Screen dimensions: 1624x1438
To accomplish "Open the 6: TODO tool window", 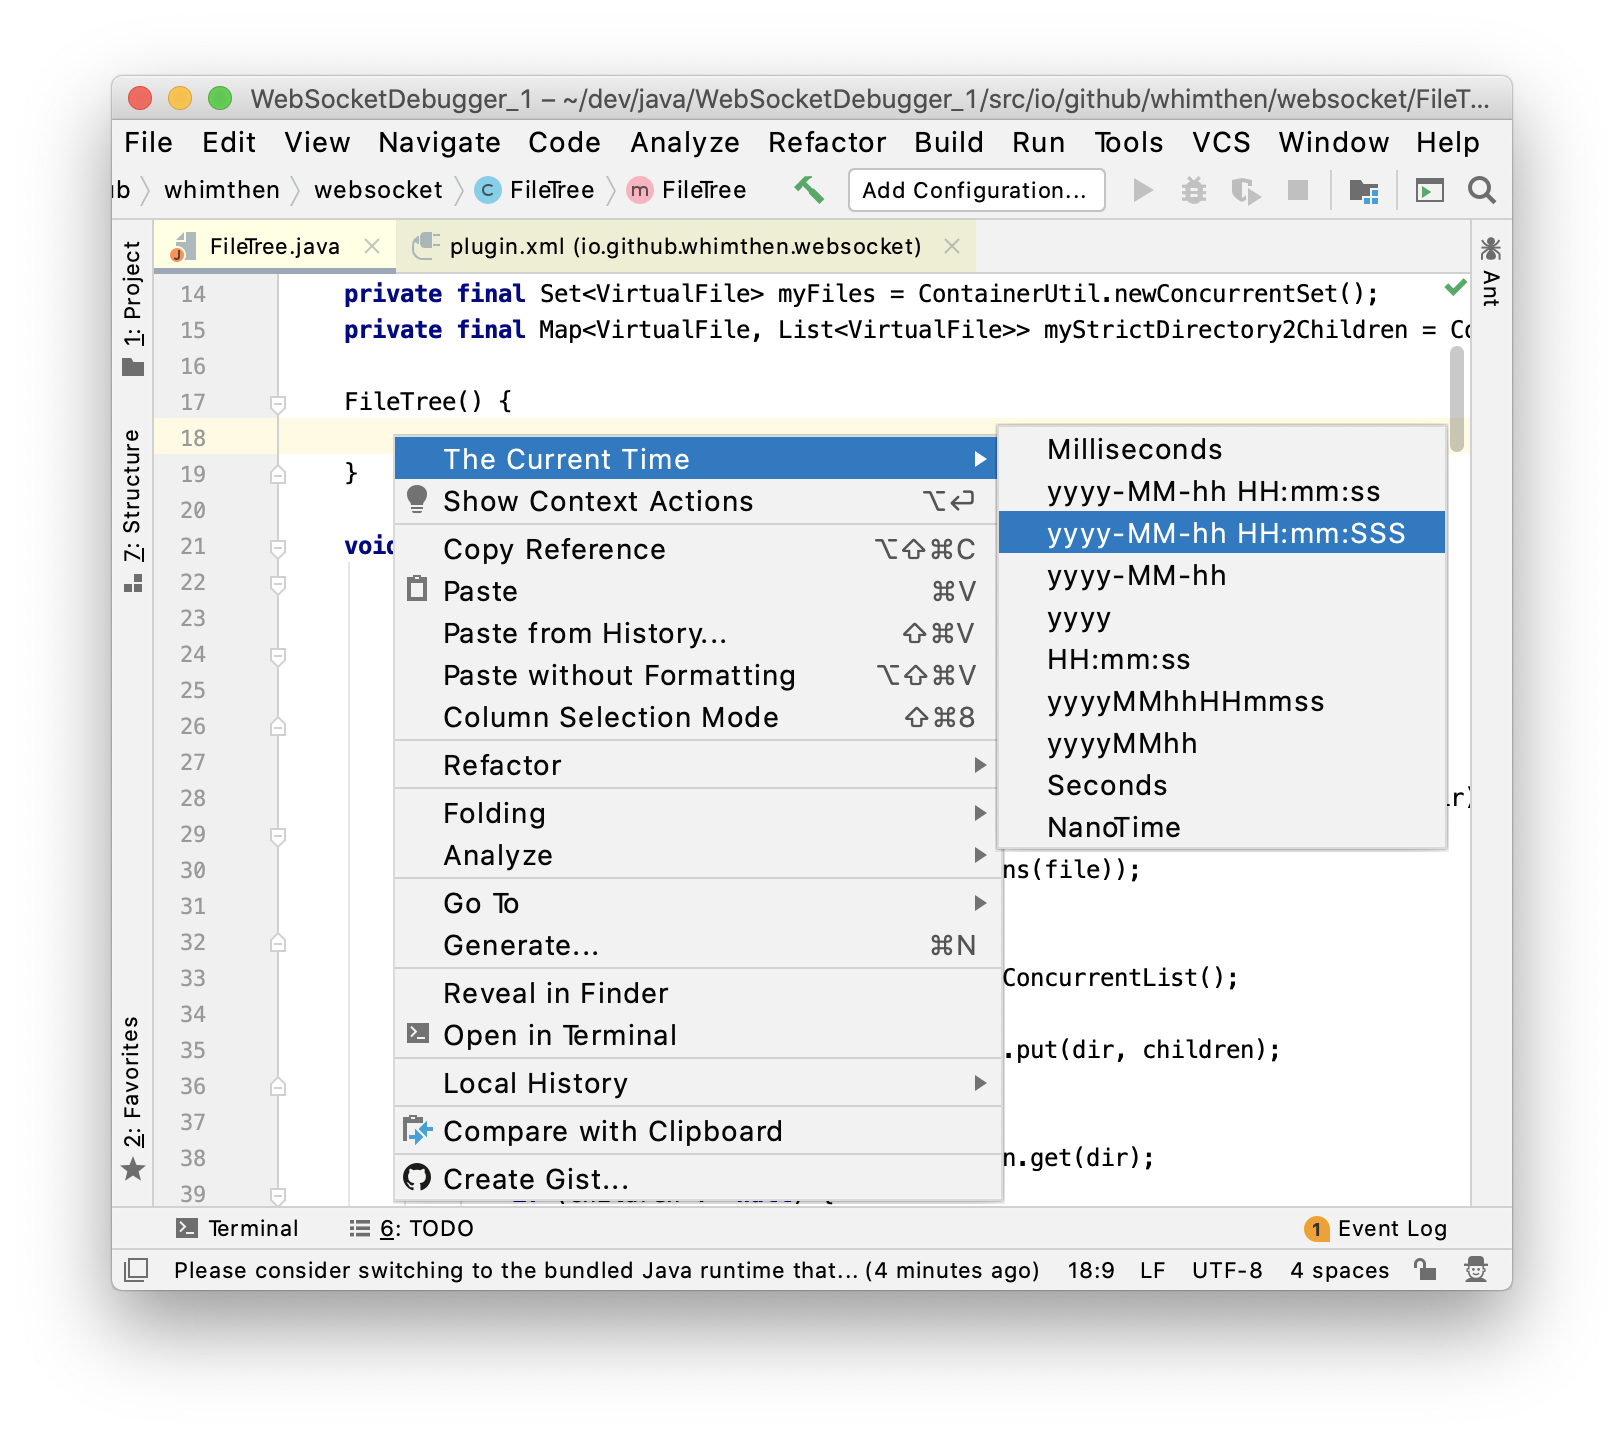I will [x=412, y=1228].
